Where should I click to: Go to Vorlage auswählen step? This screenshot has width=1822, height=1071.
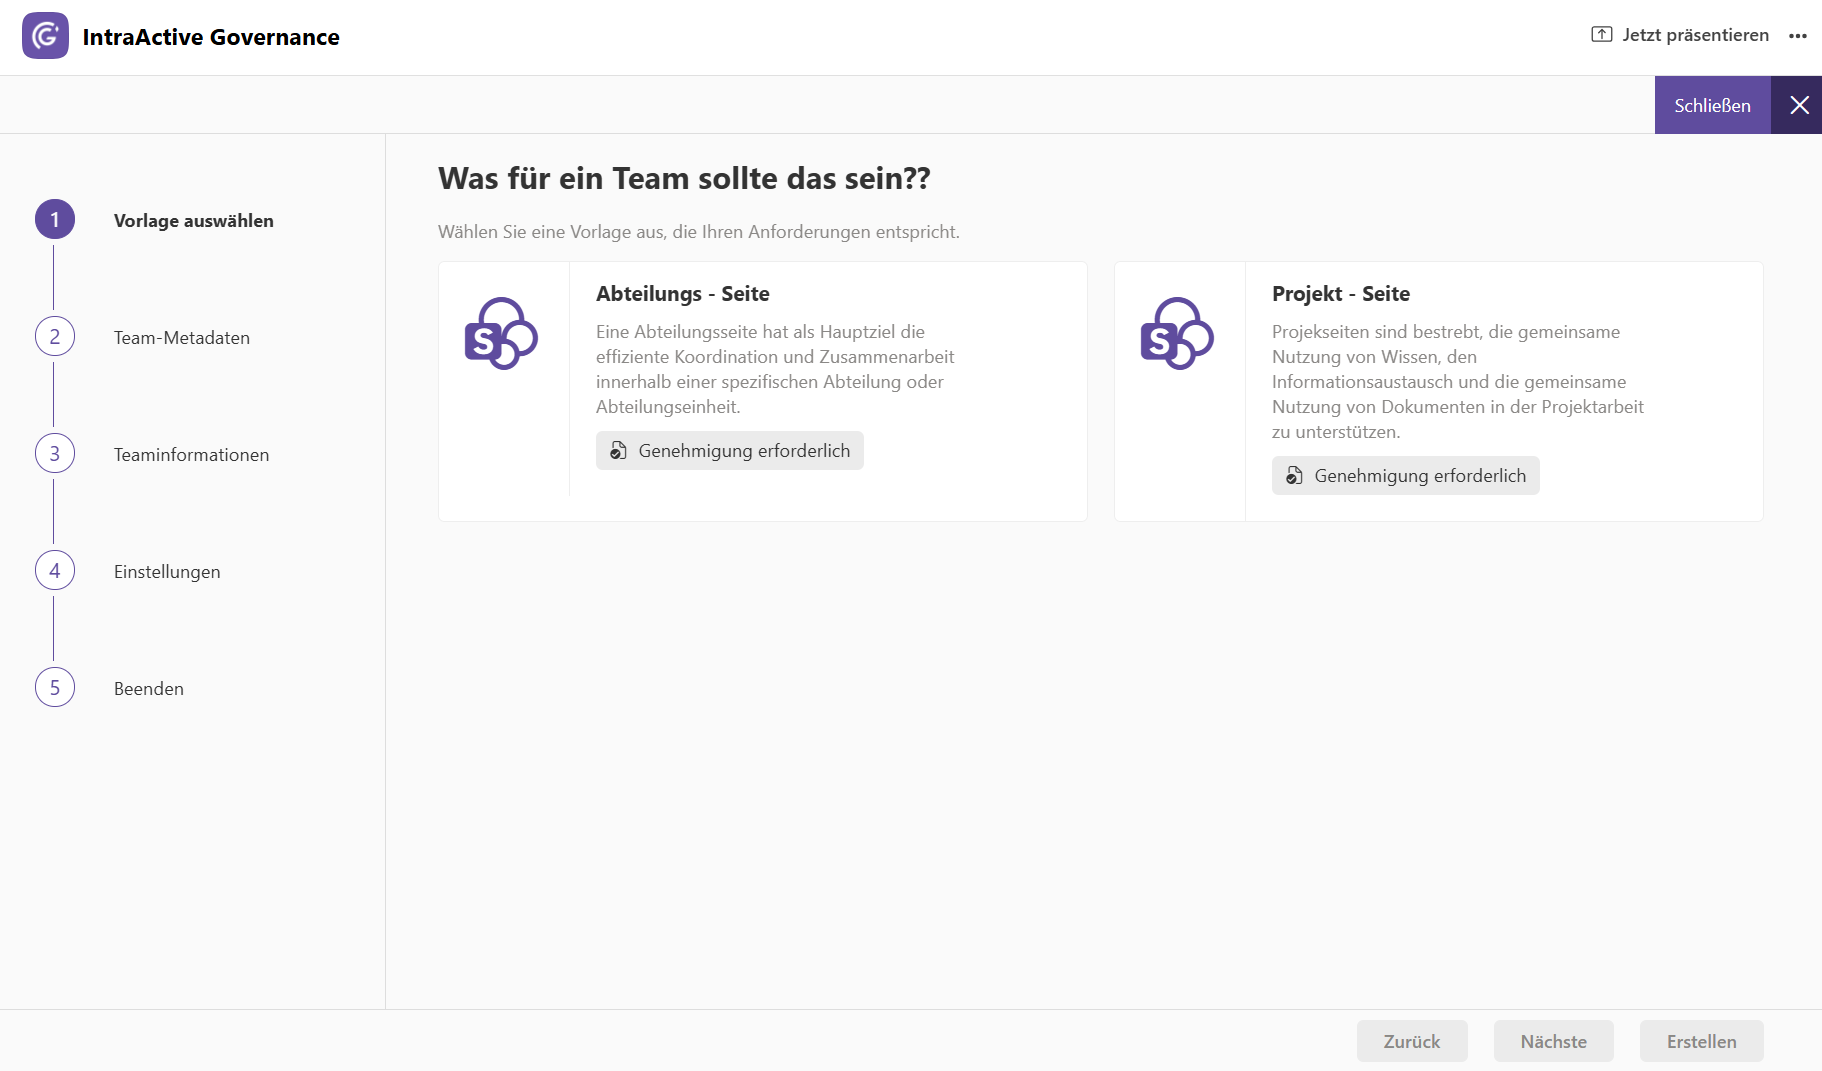coord(194,221)
